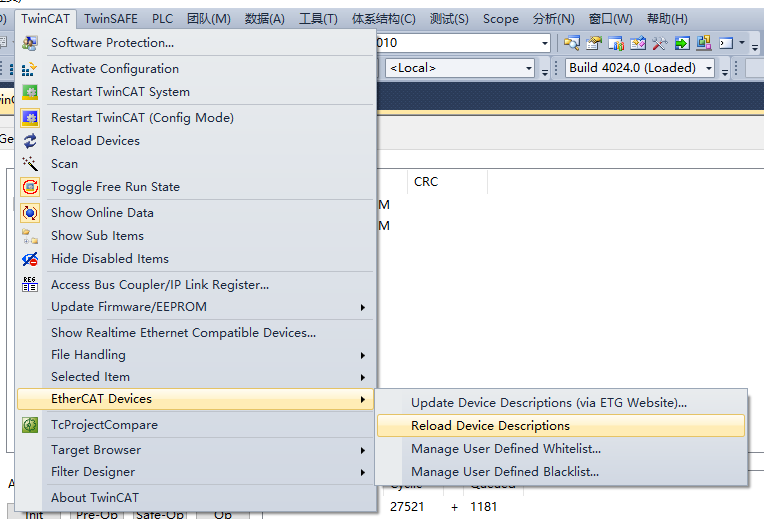
Task: Click the Safe-Op state button
Action: point(159,515)
